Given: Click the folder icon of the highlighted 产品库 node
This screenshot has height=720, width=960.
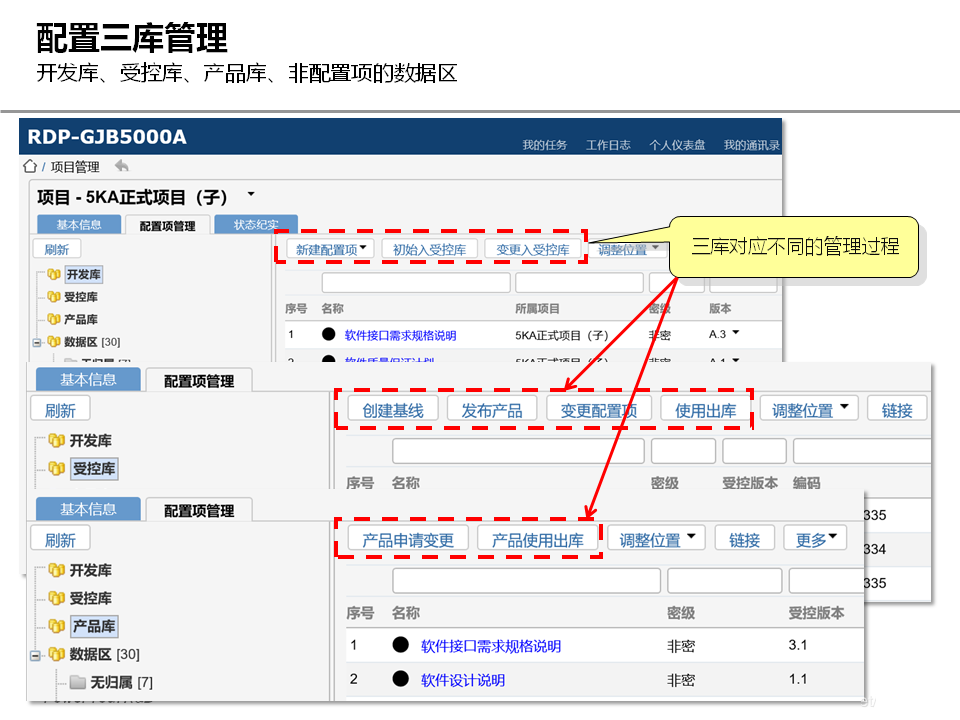Looking at the screenshot, I should tap(57, 626).
